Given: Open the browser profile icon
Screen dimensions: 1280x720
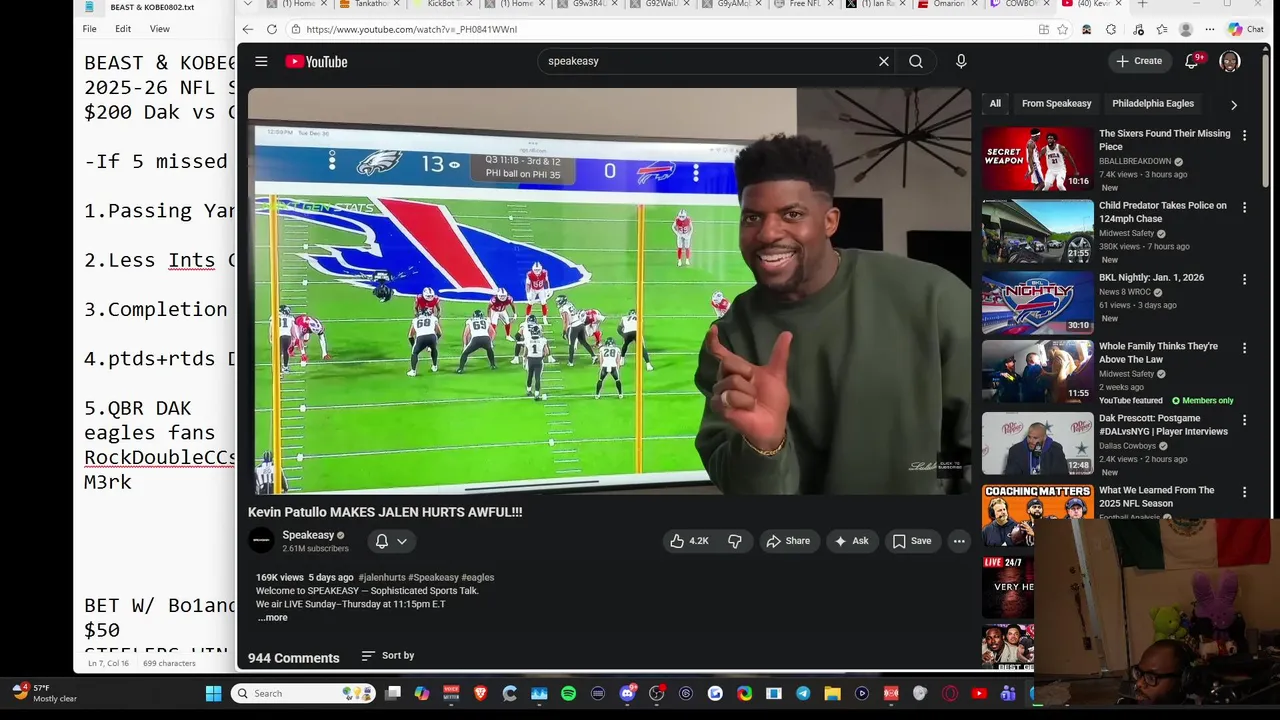Looking at the screenshot, I should [1186, 30].
